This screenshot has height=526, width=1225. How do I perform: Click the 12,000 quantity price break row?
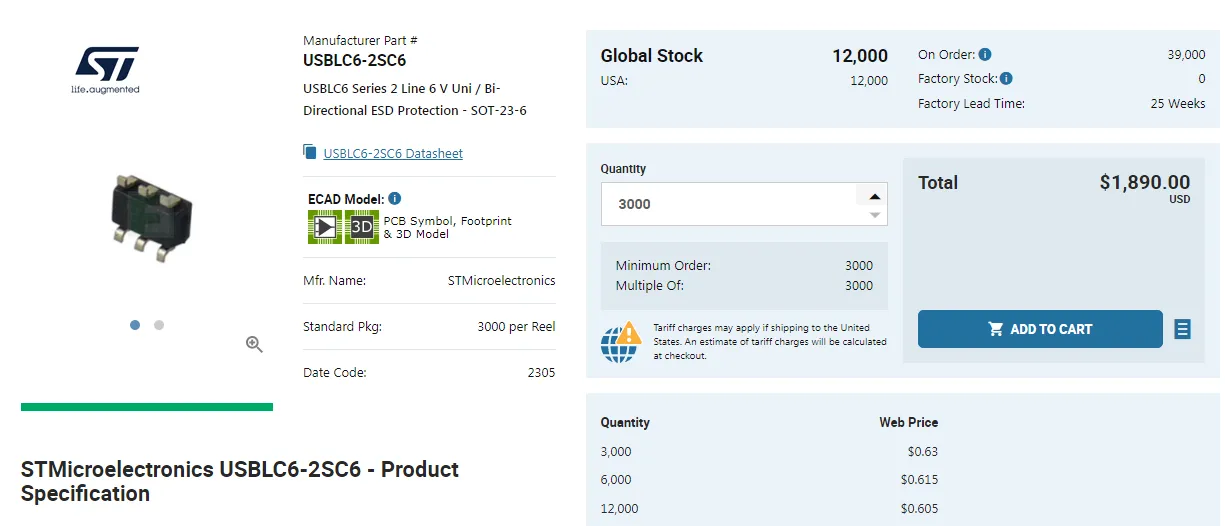pyautogui.click(x=770, y=509)
